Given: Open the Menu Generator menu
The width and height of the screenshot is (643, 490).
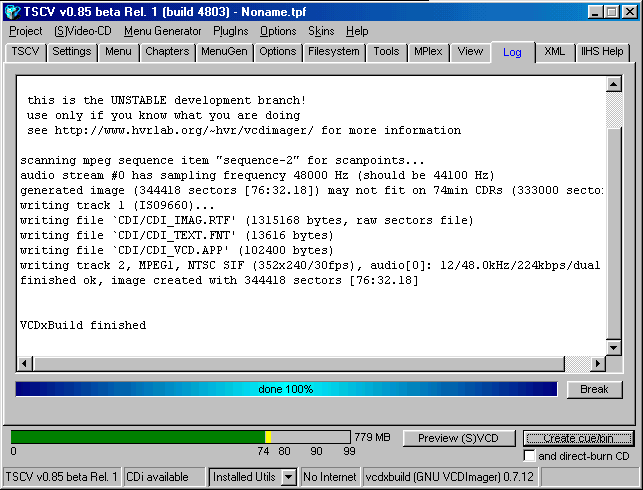Looking at the screenshot, I should pyautogui.click(x=162, y=31).
